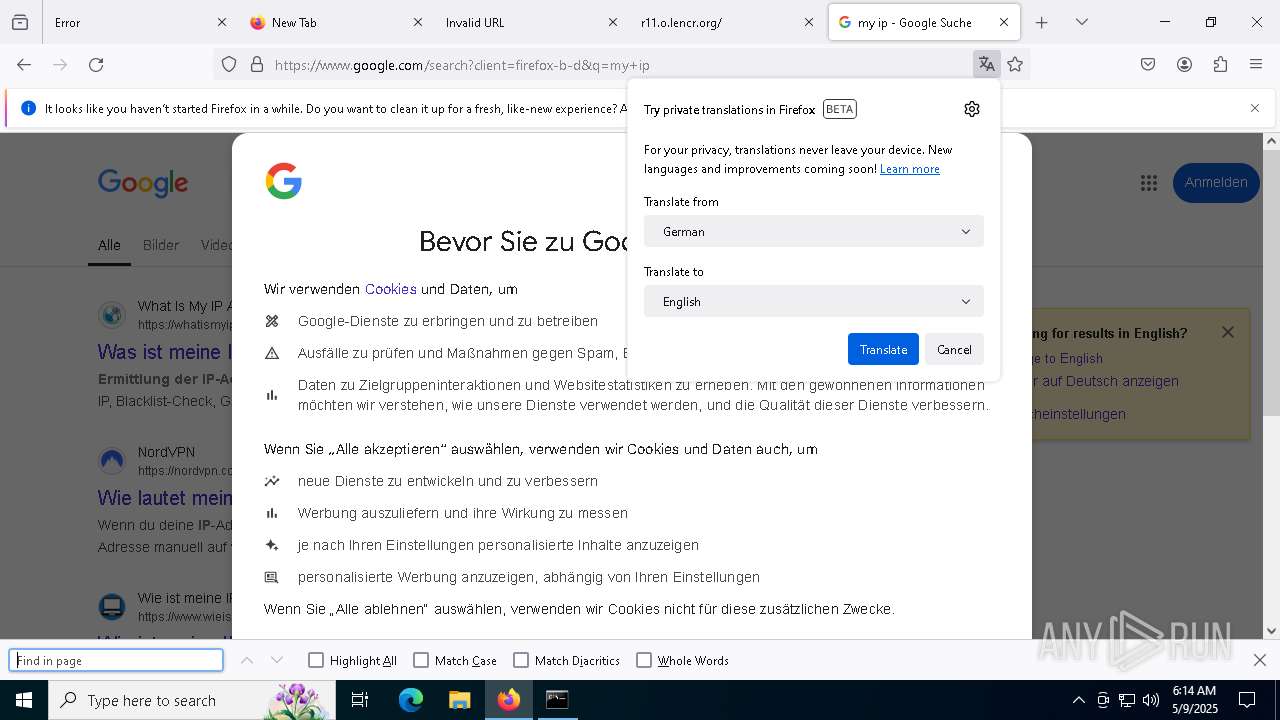The height and width of the screenshot is (720, 1280).
Task: Open the Translate to English dropdown
Action: 814,301
